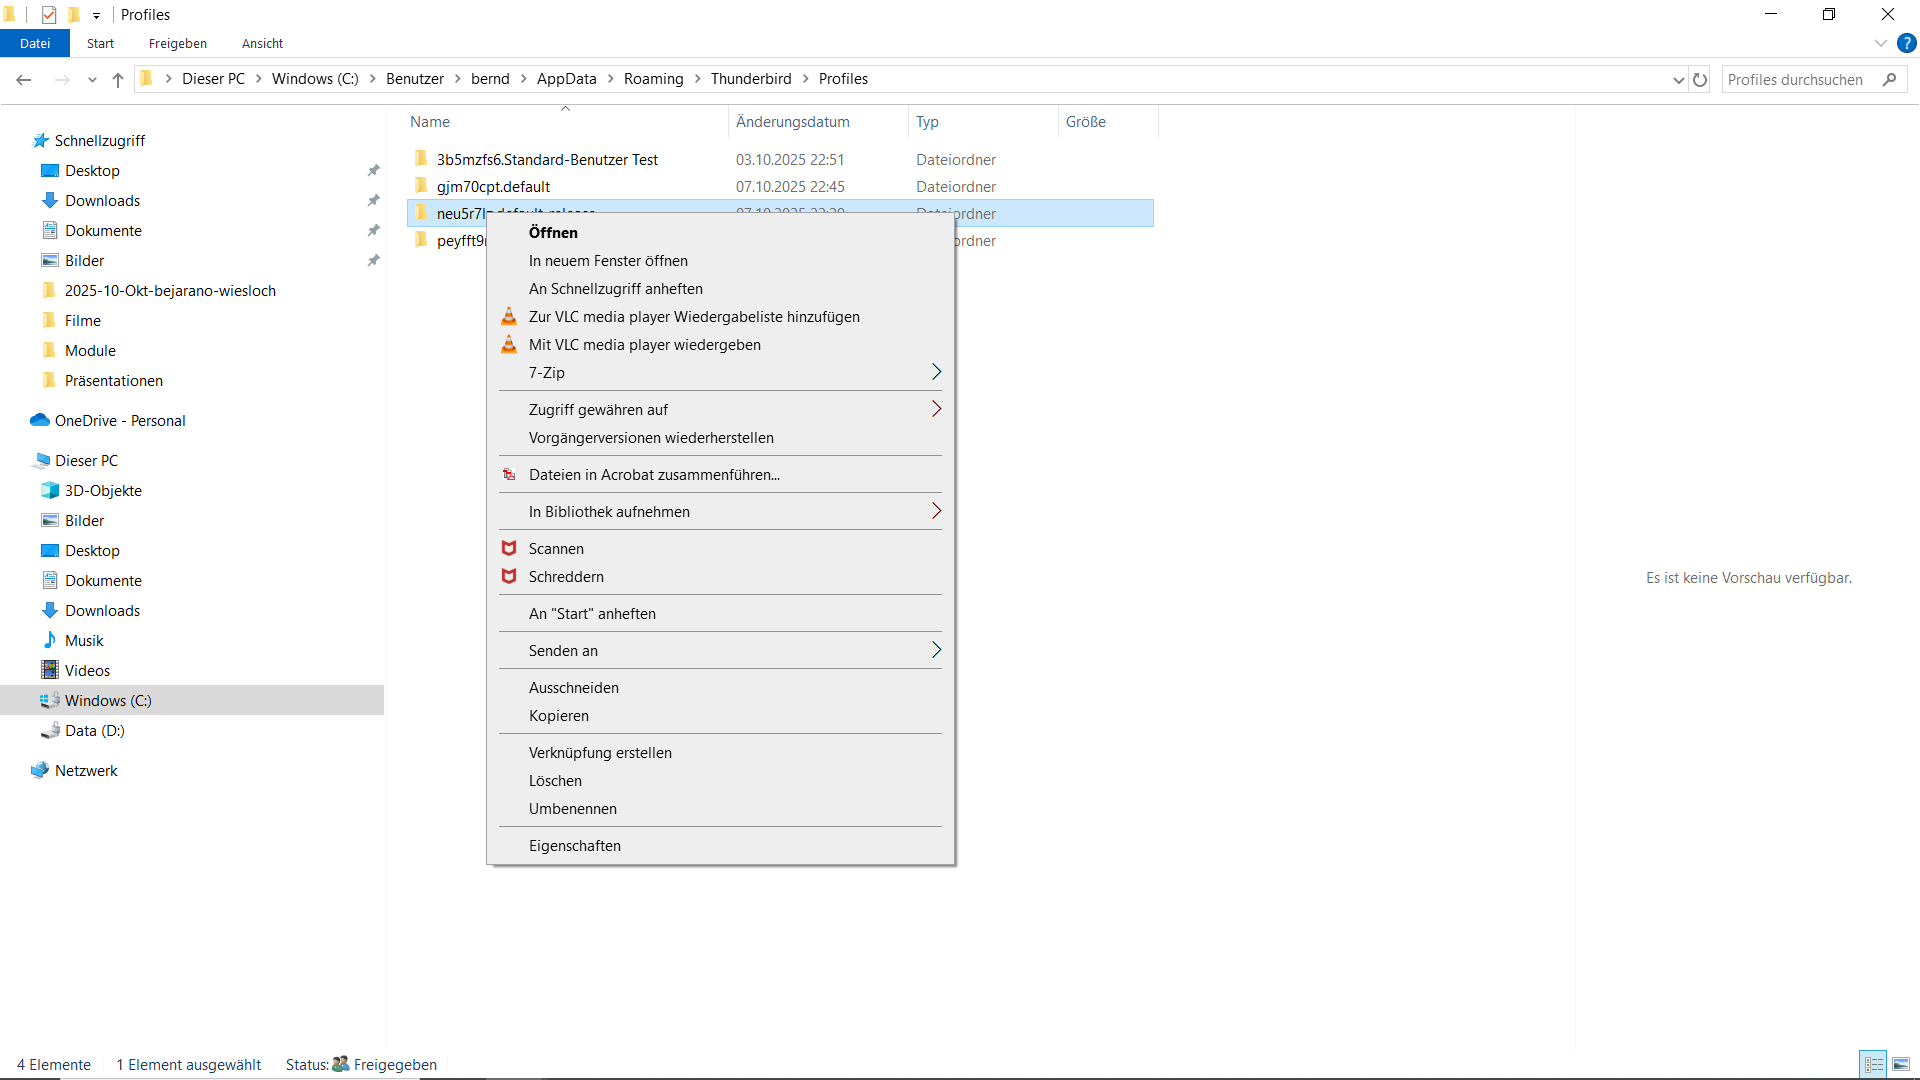Choose Eigenschaften from context menu

click(574, 846)
